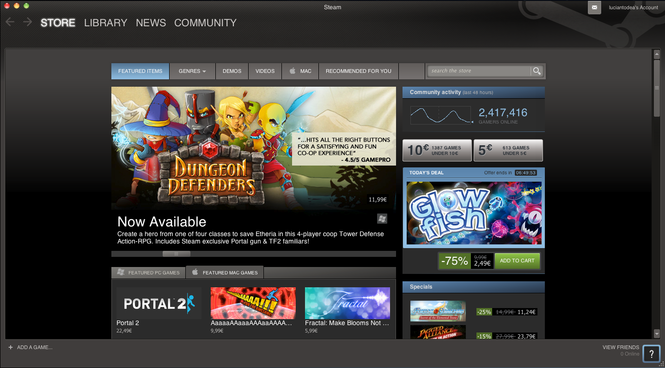Viewport: 665px width, 368px height.
Task: Switch to LIBRARY
Action: [x=106, y=23]
